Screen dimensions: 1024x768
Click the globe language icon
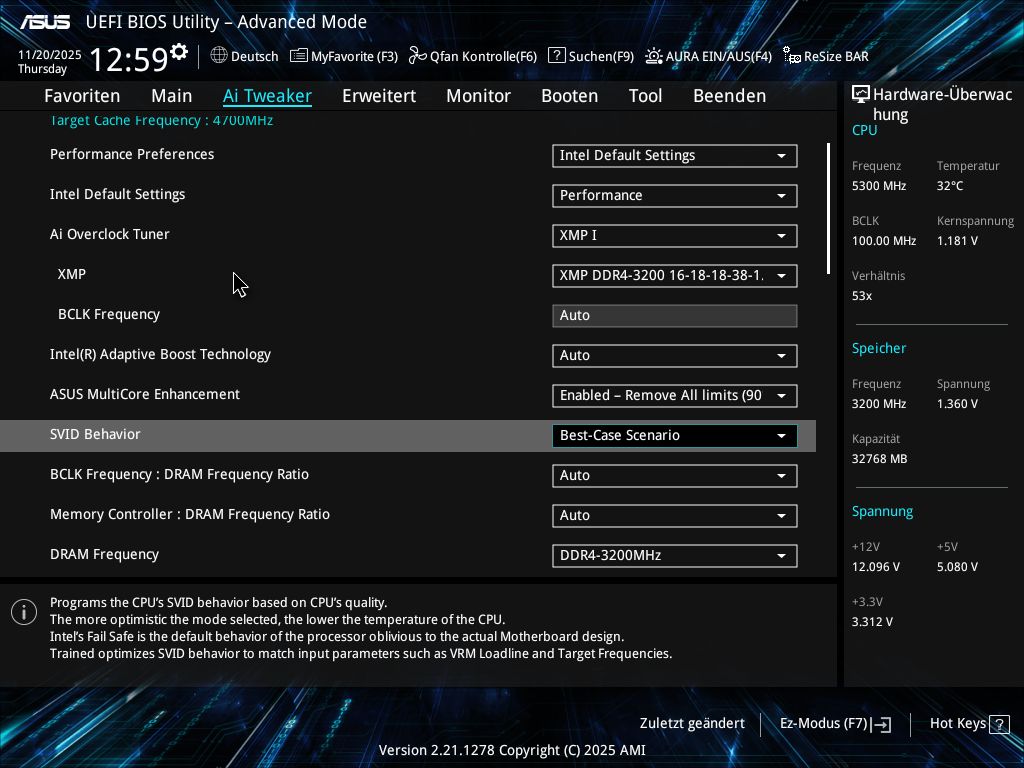(x=219, y=56)
